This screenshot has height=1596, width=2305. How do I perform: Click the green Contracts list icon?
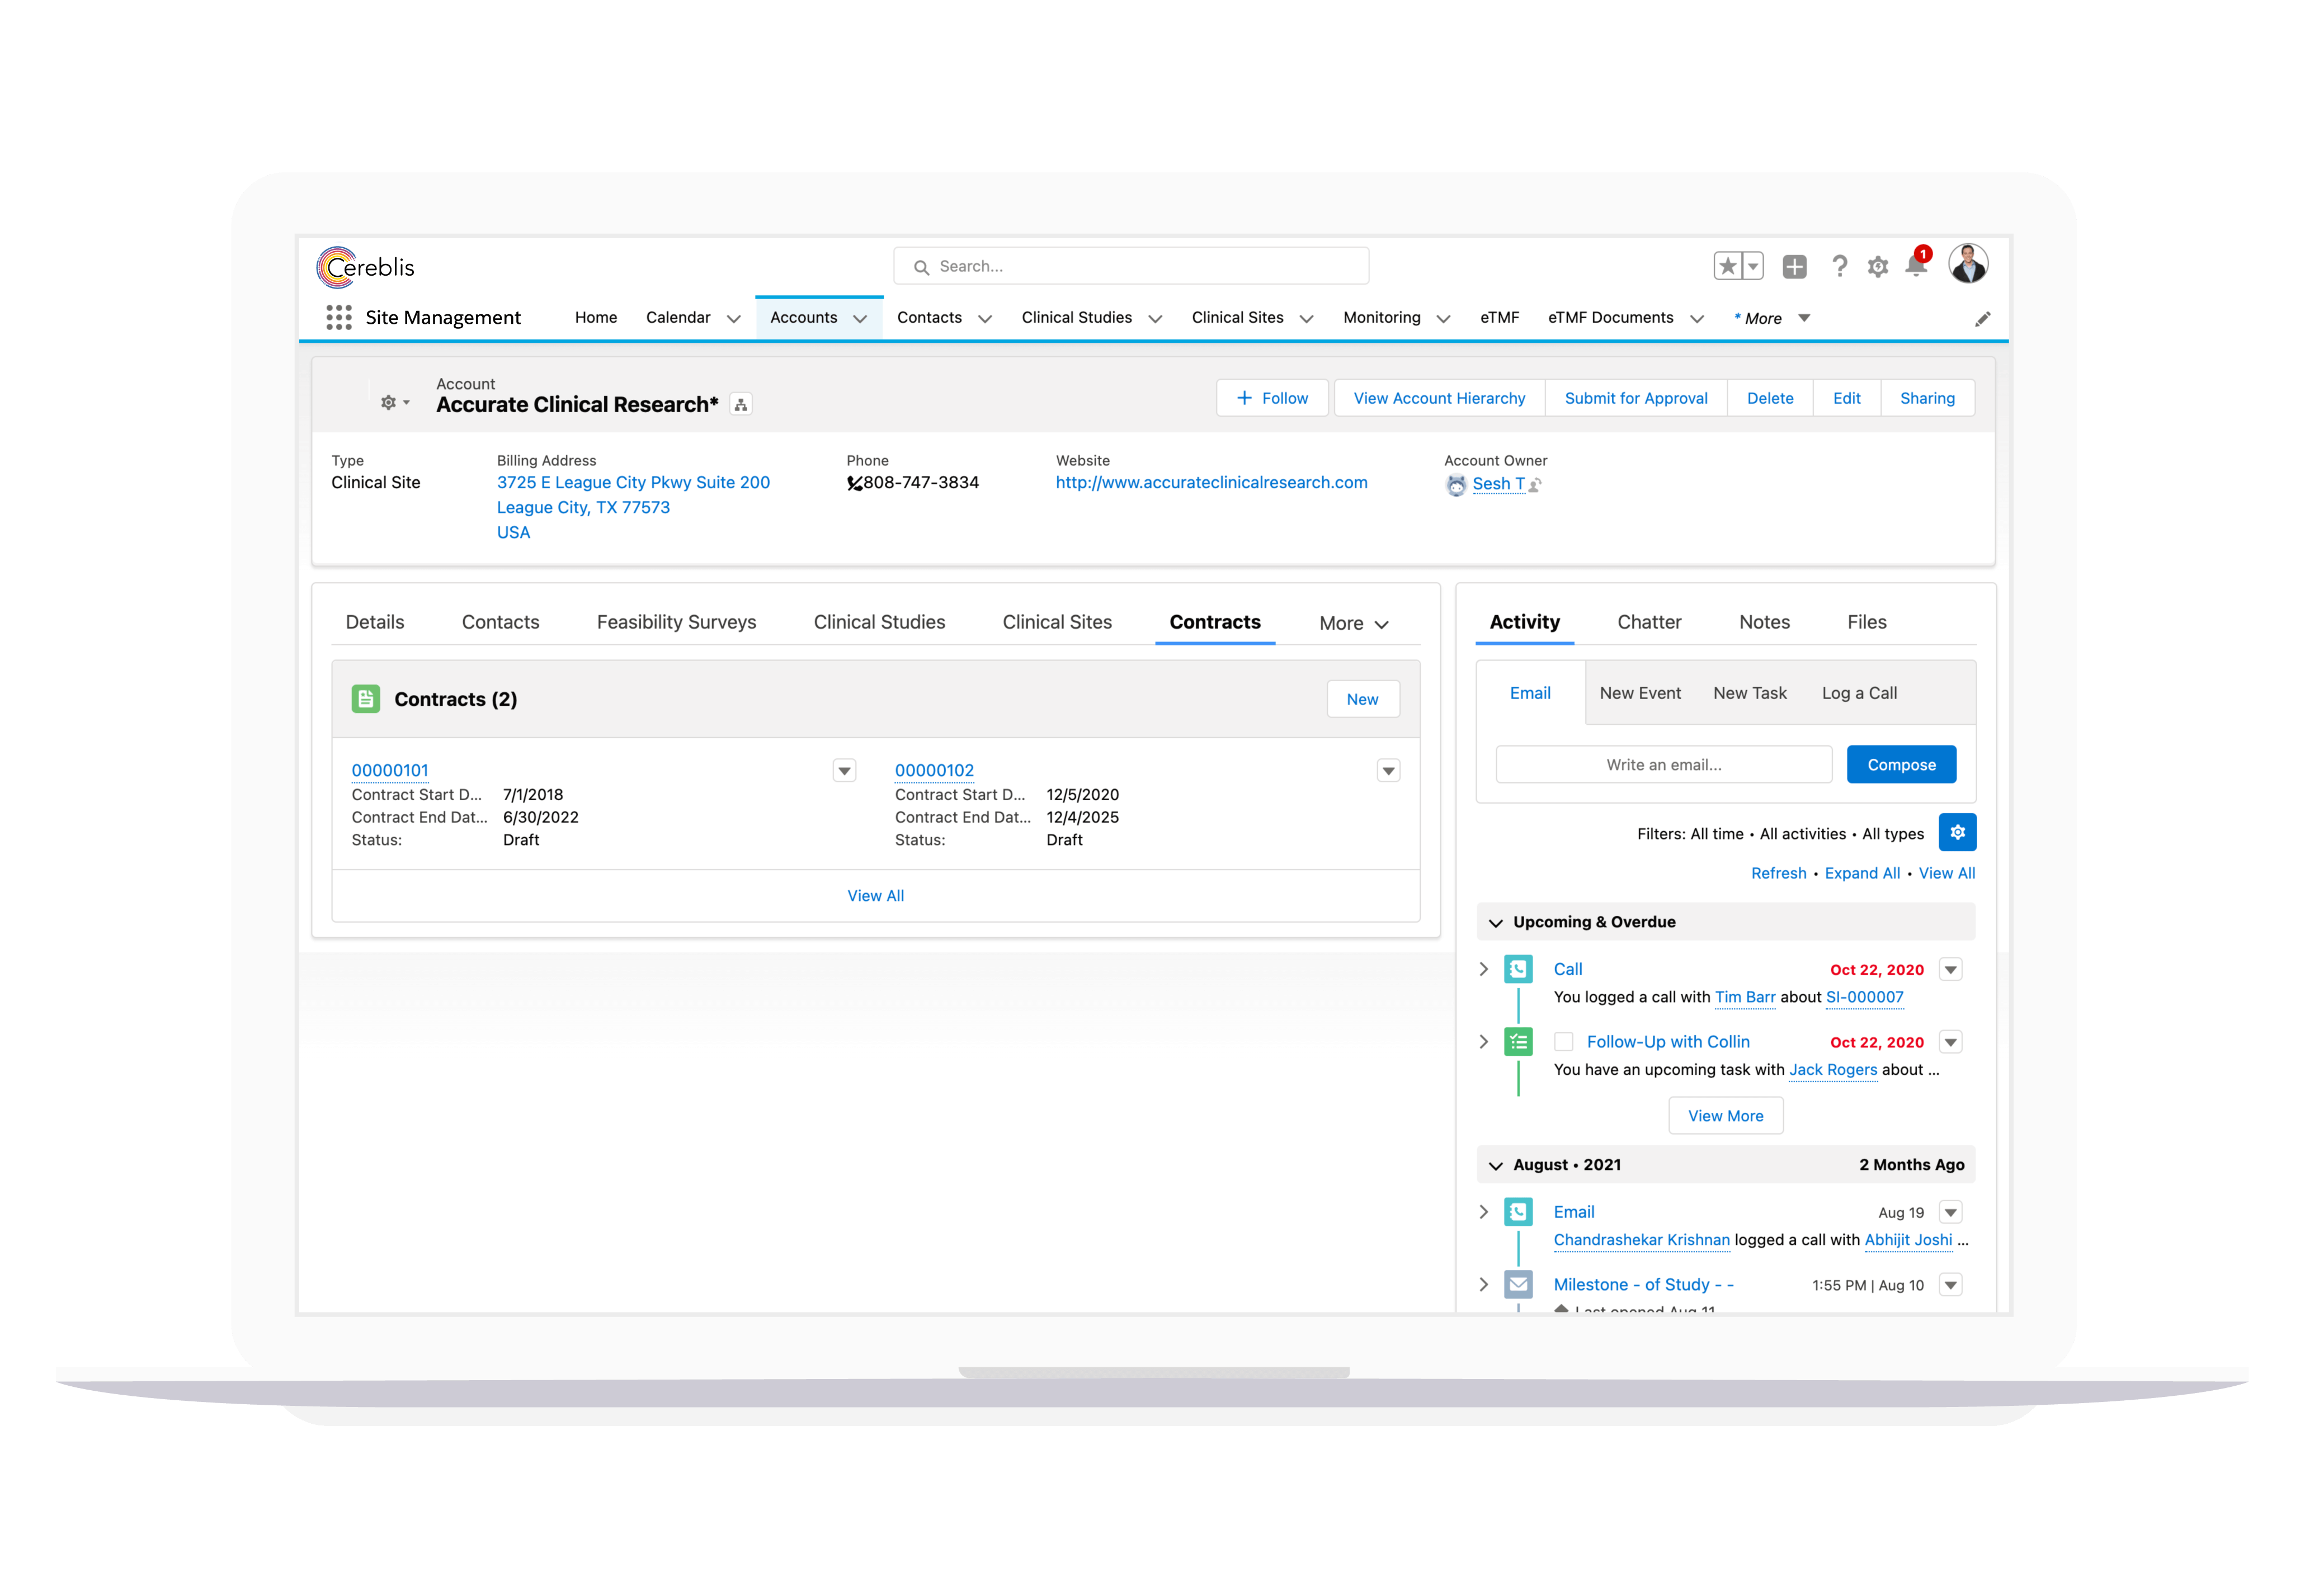[366, 699]
